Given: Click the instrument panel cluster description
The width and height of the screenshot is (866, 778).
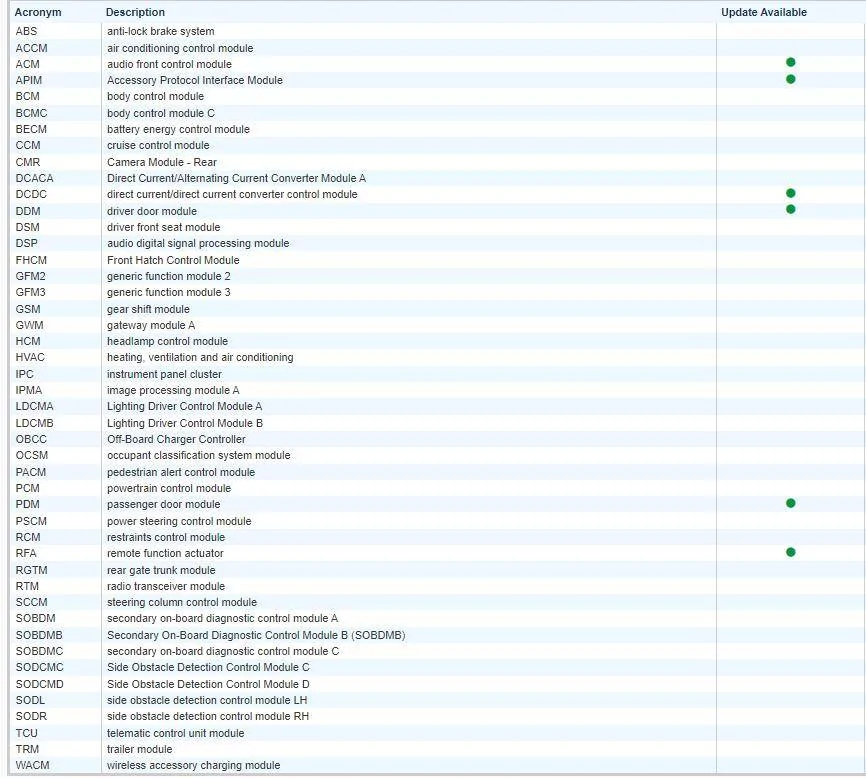Looking at the screenshot, I should click(x=164, y=374).
